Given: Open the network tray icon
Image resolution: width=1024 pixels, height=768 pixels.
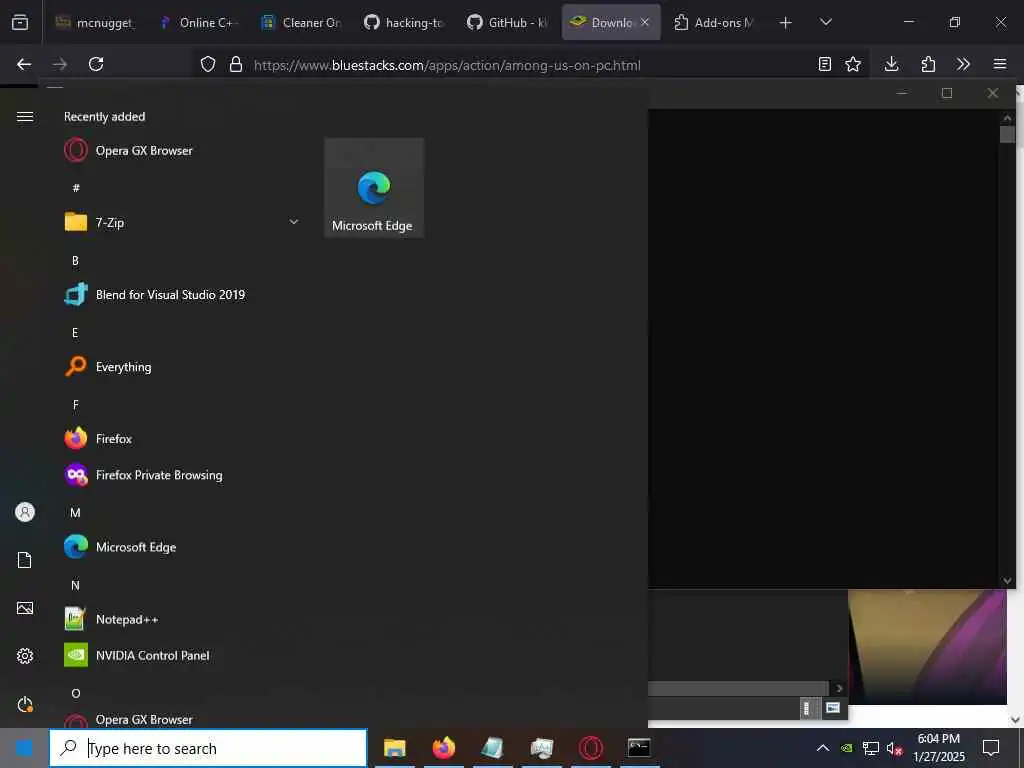Looking at the screenshot, I should click(871, 748).
